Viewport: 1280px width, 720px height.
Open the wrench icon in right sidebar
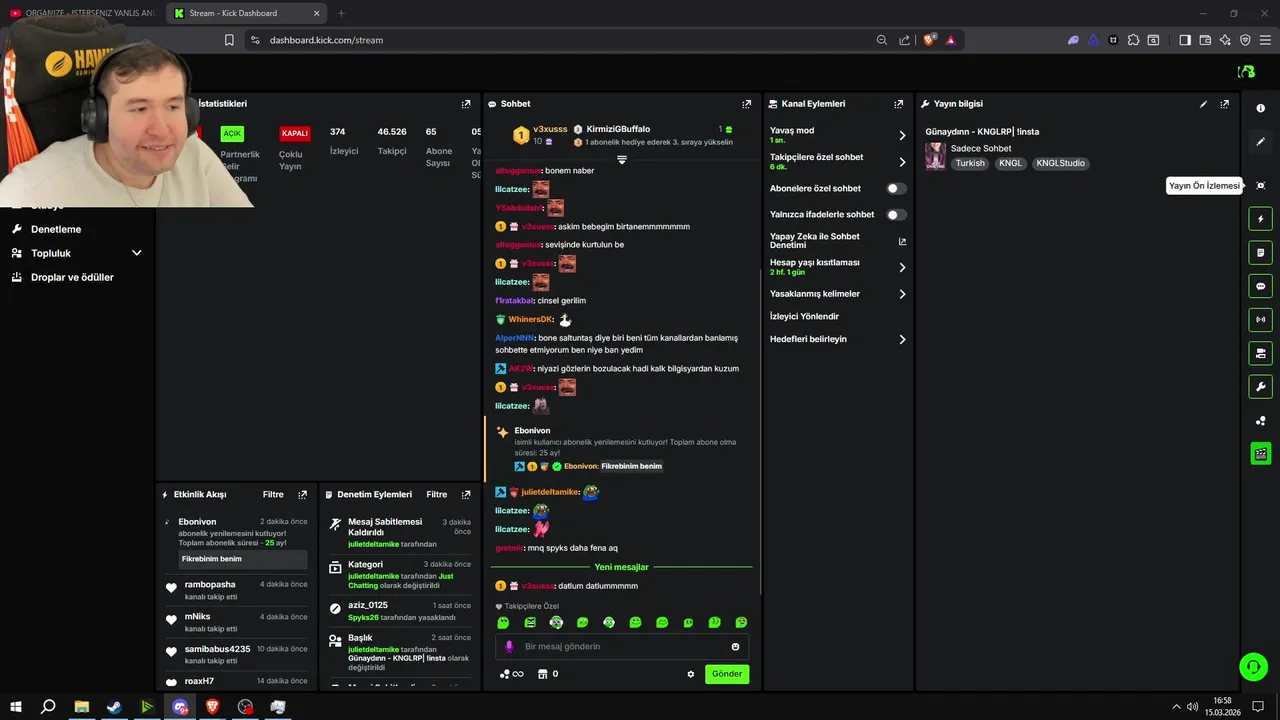pos(1260,387)
